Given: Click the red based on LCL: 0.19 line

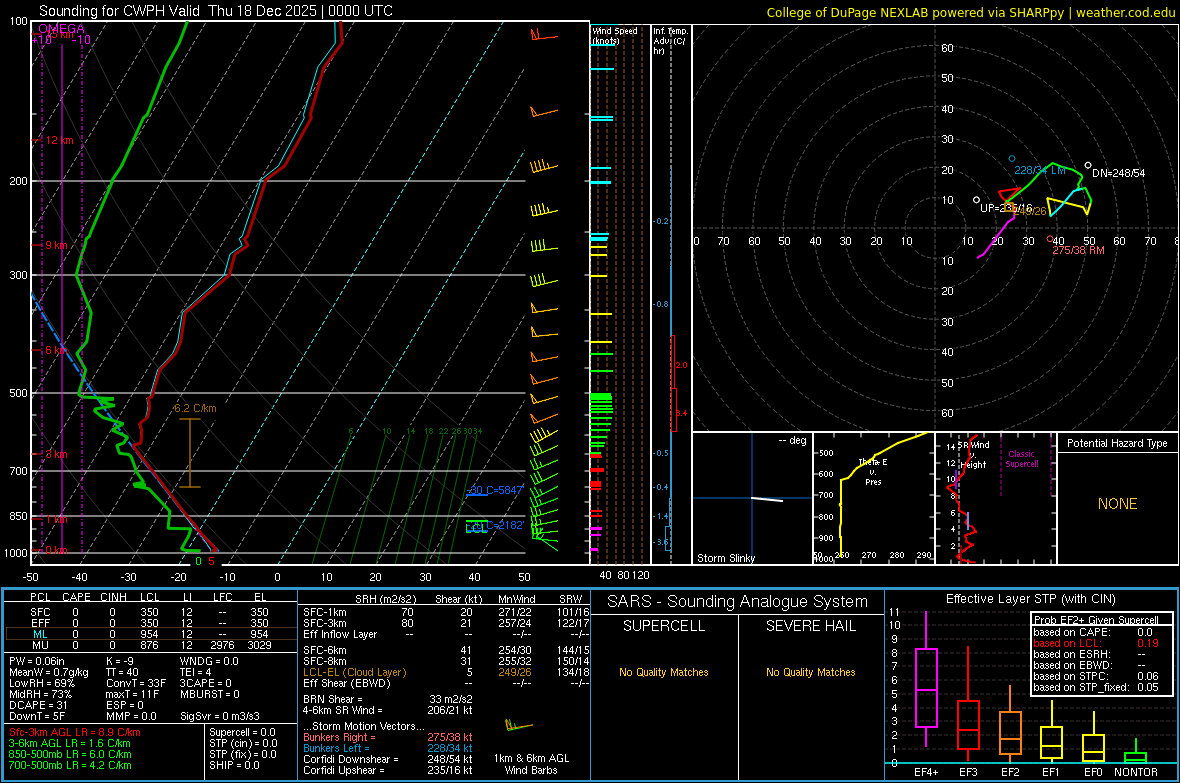Looking at the screenshot, I should [1096, 643].
